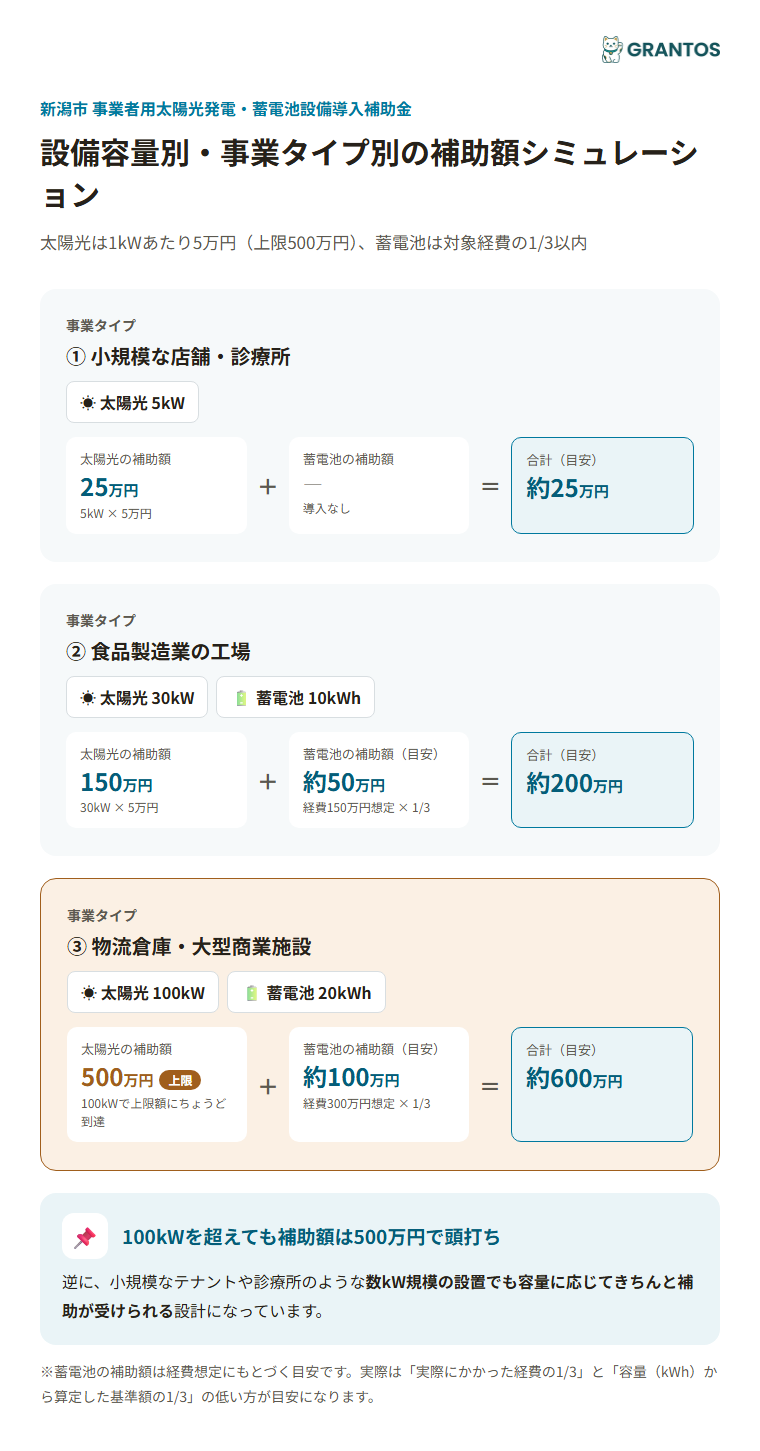Click the sun icon in 太陽光 5kW chip
The image size is (760, 1451).
click(x=88, y=403)
